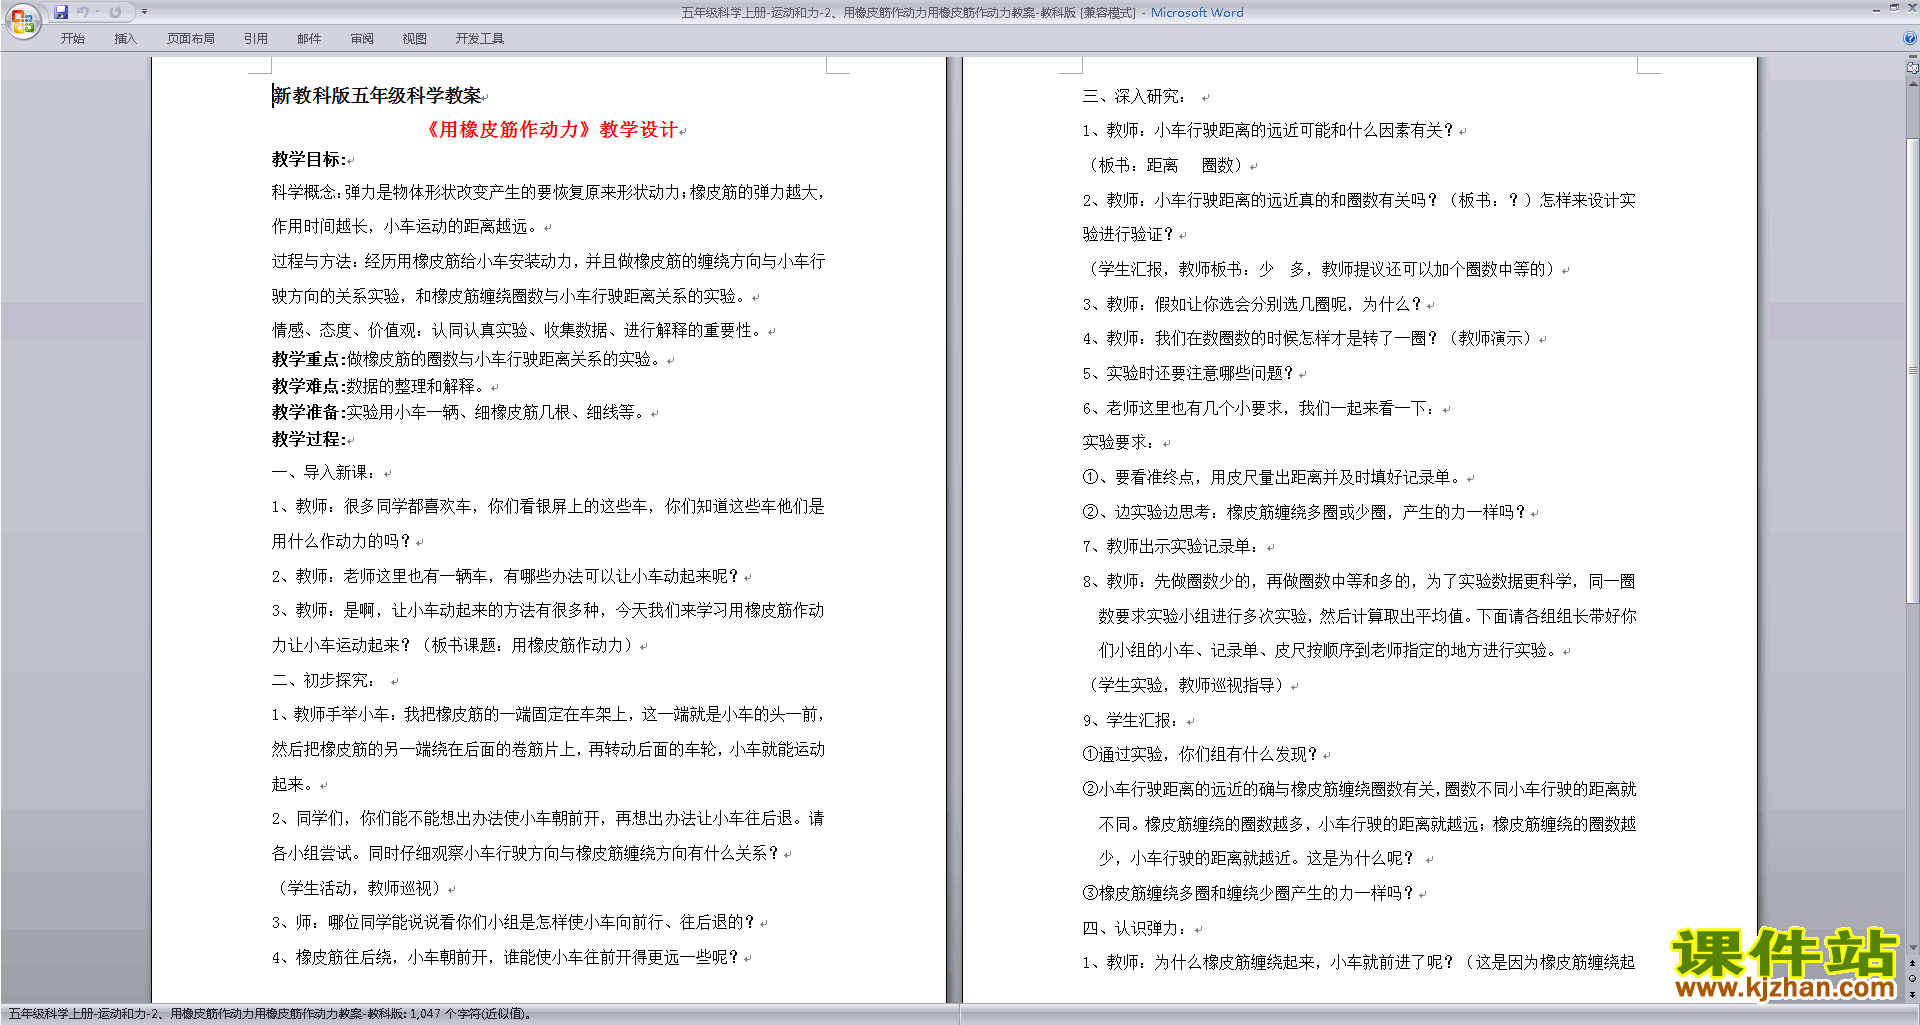1920x1025 pixels.
Task: Click the Save icon in quick access toolbar
Action: (x=61, y=12)
